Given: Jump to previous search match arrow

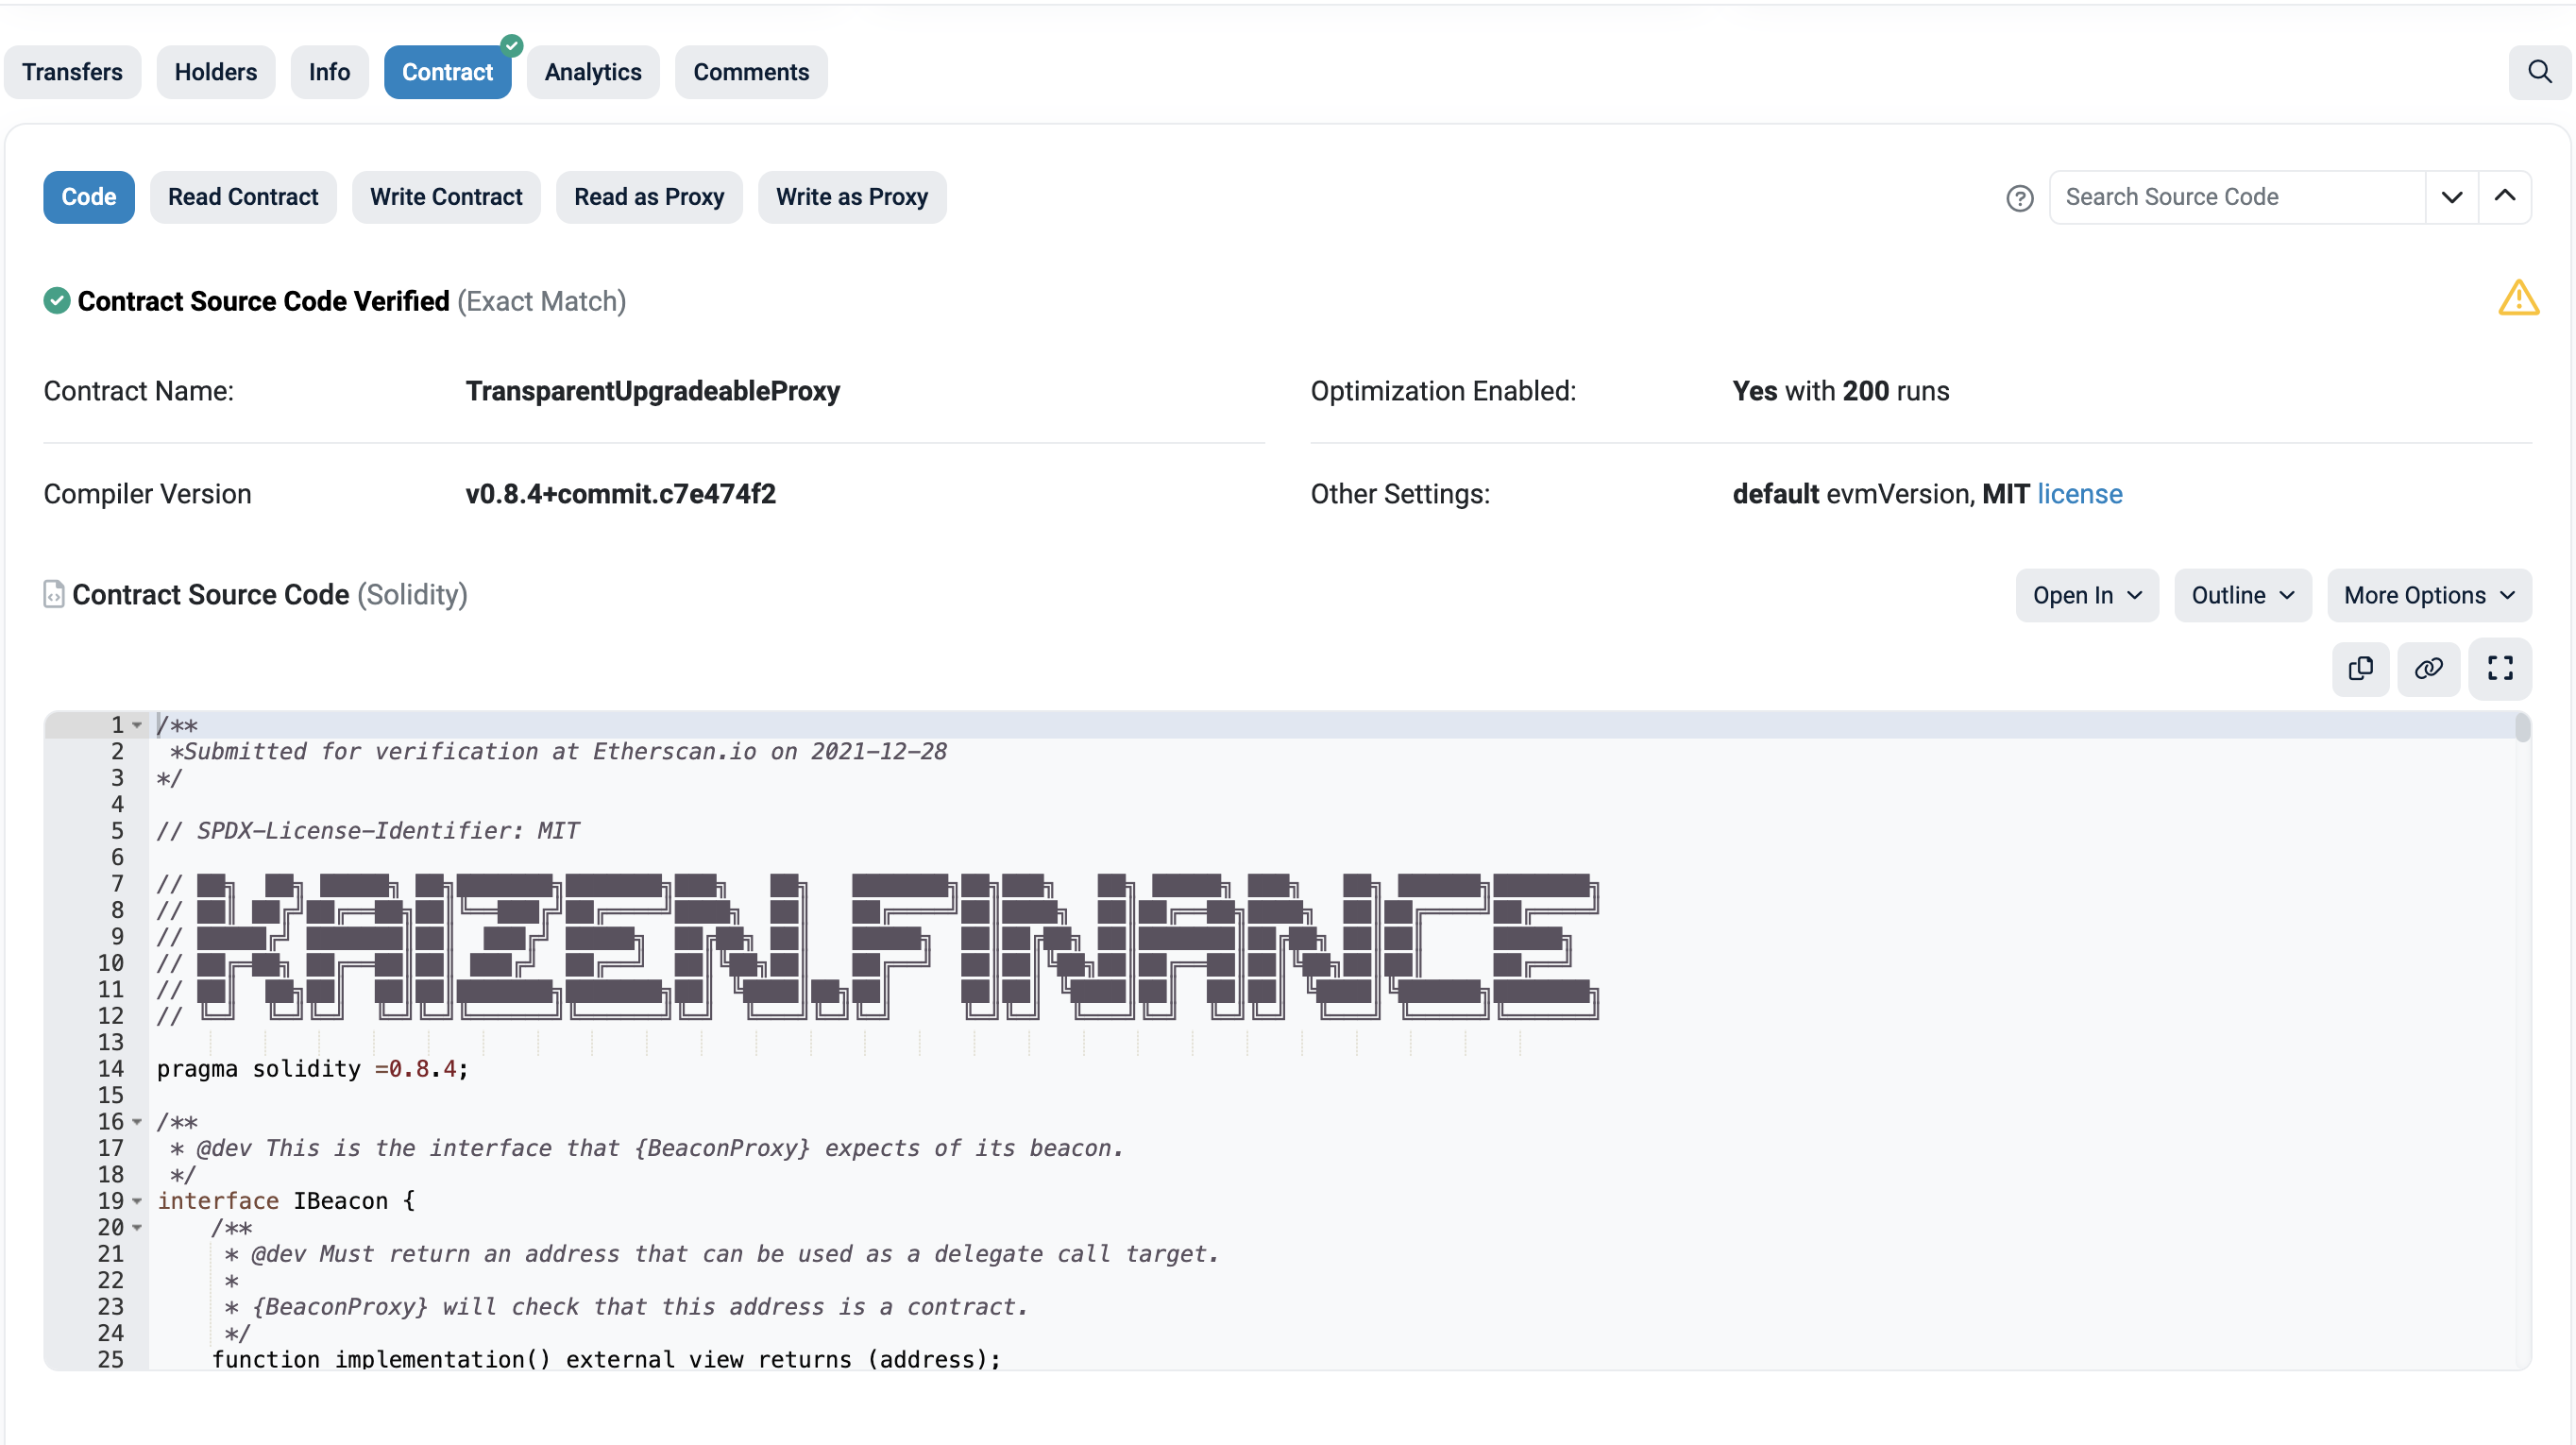Looking at the screenshot, I should 2504,197.
